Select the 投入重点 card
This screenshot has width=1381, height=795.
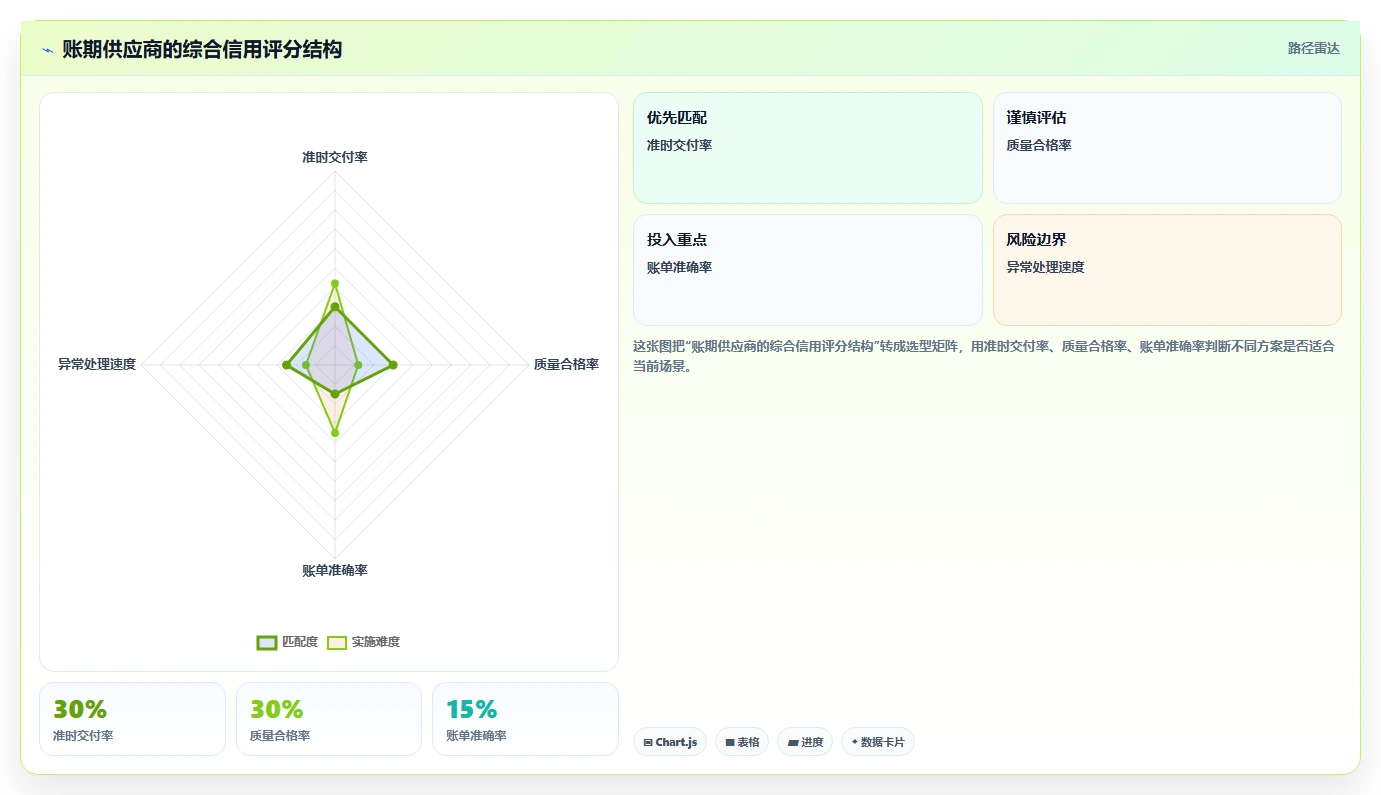(808, 270)
